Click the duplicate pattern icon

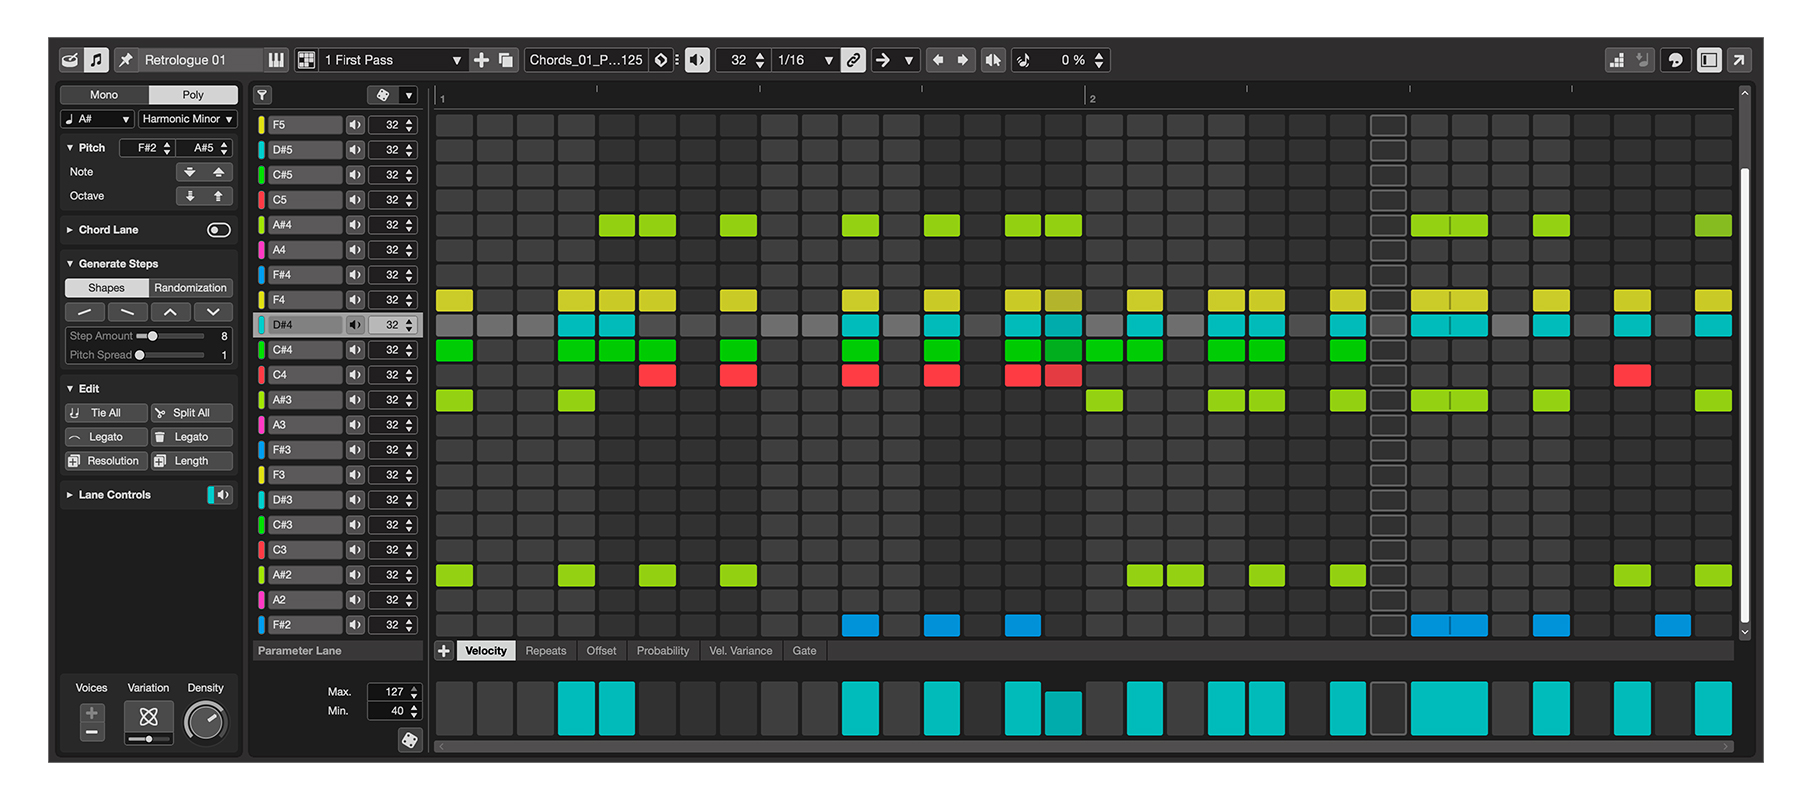(x=506, y=60)
